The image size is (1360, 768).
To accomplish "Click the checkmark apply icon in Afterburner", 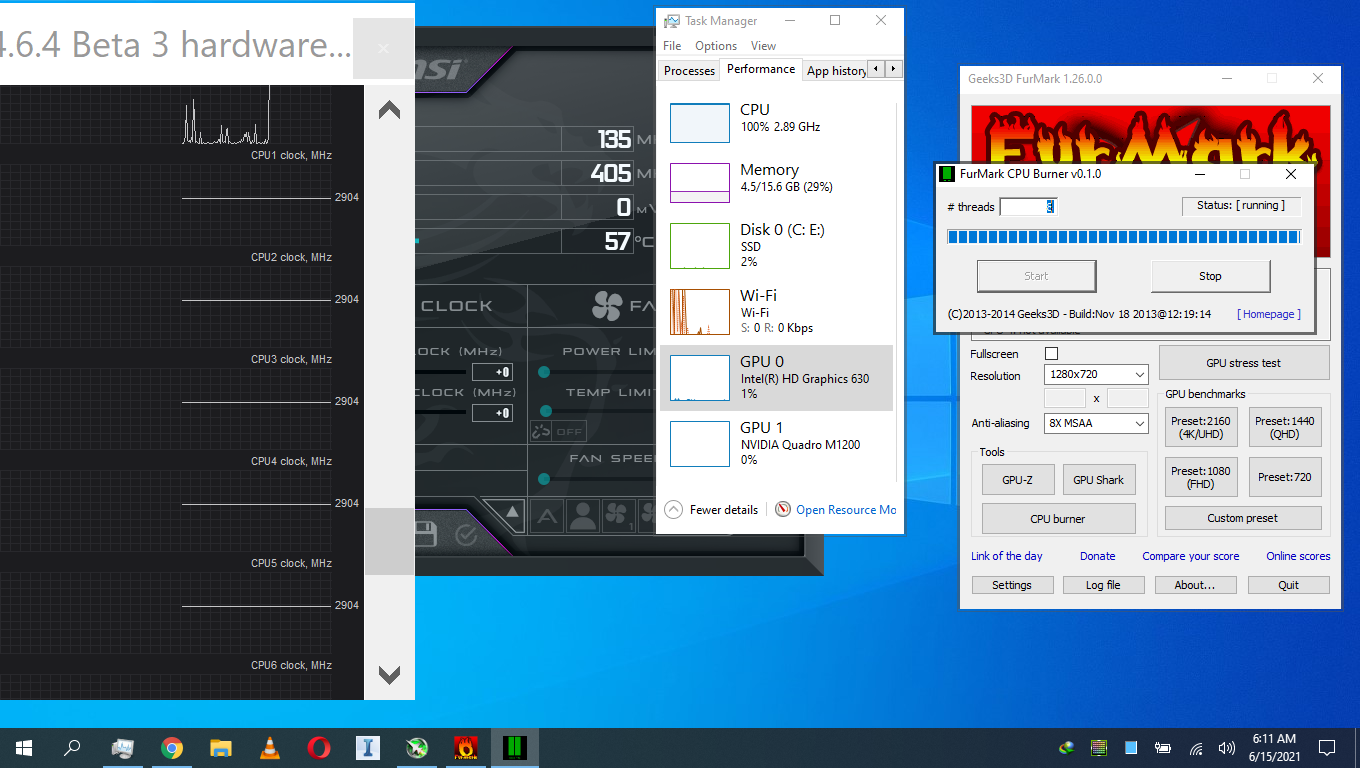I will (x=465, y=533).
